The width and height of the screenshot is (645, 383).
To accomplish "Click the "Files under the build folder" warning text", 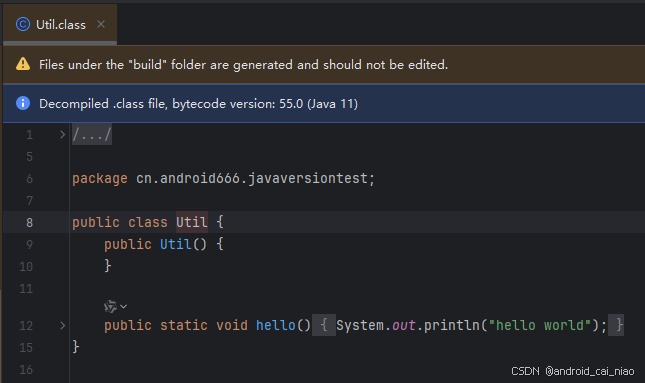I will pos(244,65).
